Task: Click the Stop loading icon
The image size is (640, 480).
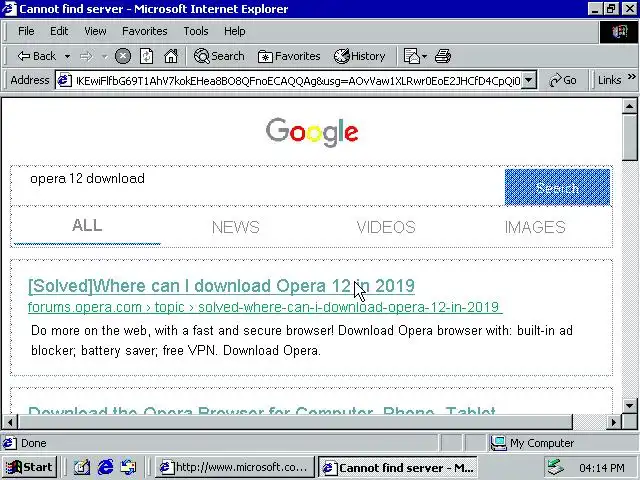Action: (122, 56)
